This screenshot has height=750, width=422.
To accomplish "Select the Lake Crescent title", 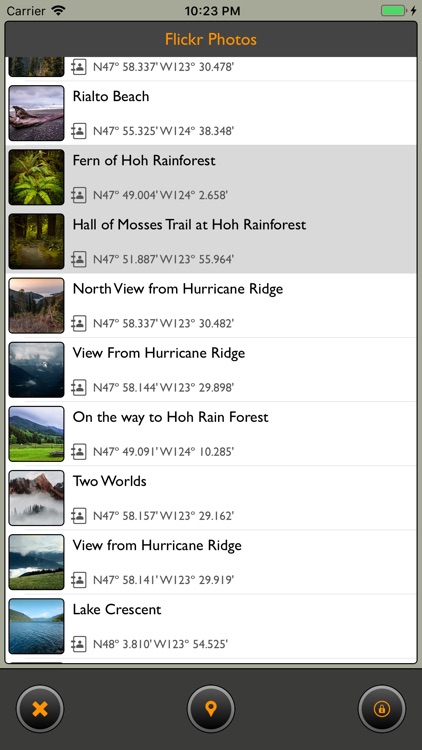I will 117,609.
